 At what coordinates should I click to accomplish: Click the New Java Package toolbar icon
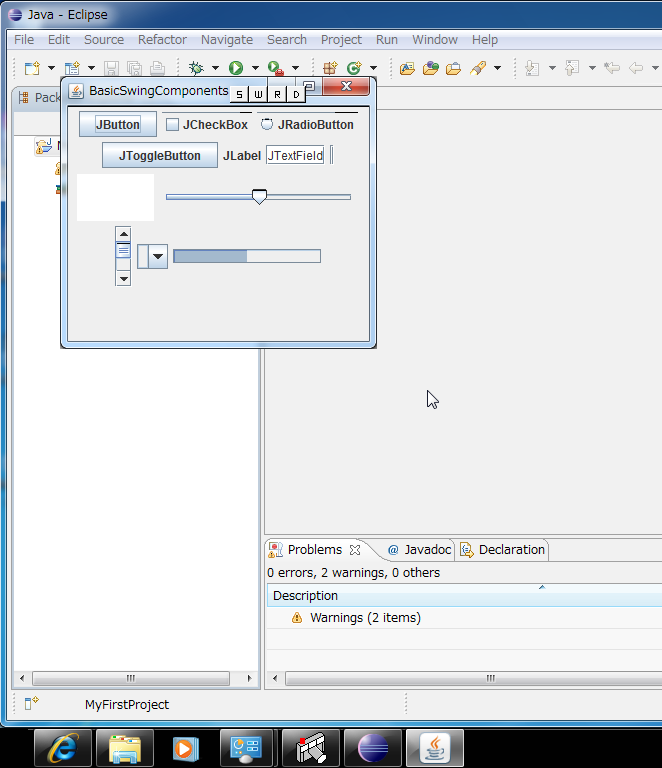tap(328, 68)
